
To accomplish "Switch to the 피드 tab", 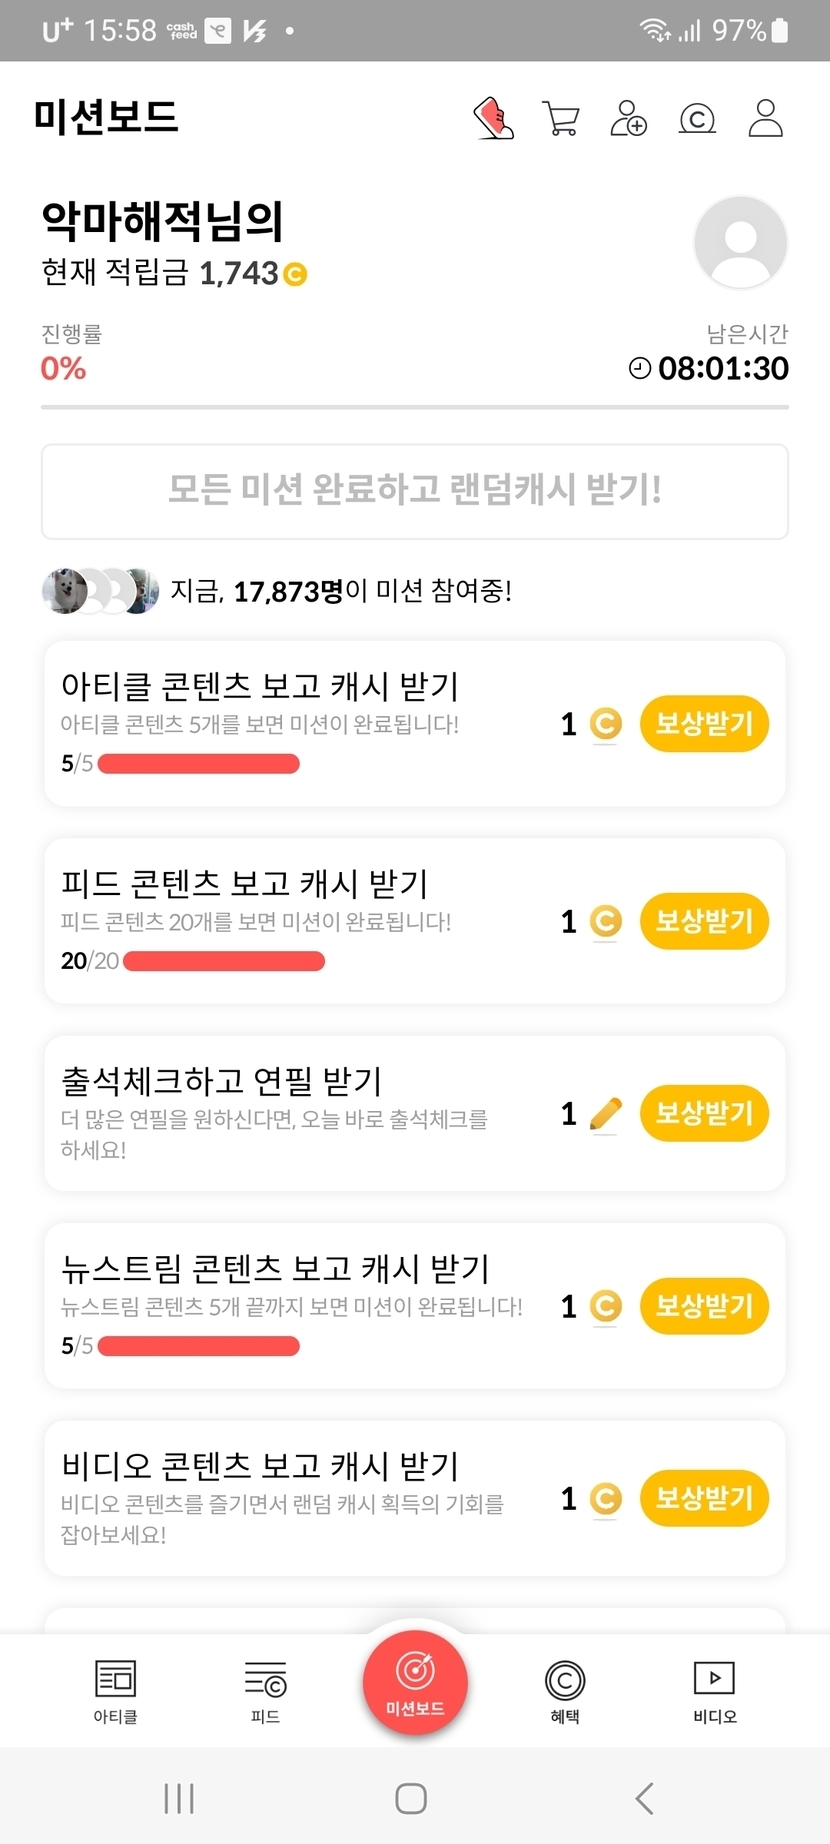I will 265,1690.
